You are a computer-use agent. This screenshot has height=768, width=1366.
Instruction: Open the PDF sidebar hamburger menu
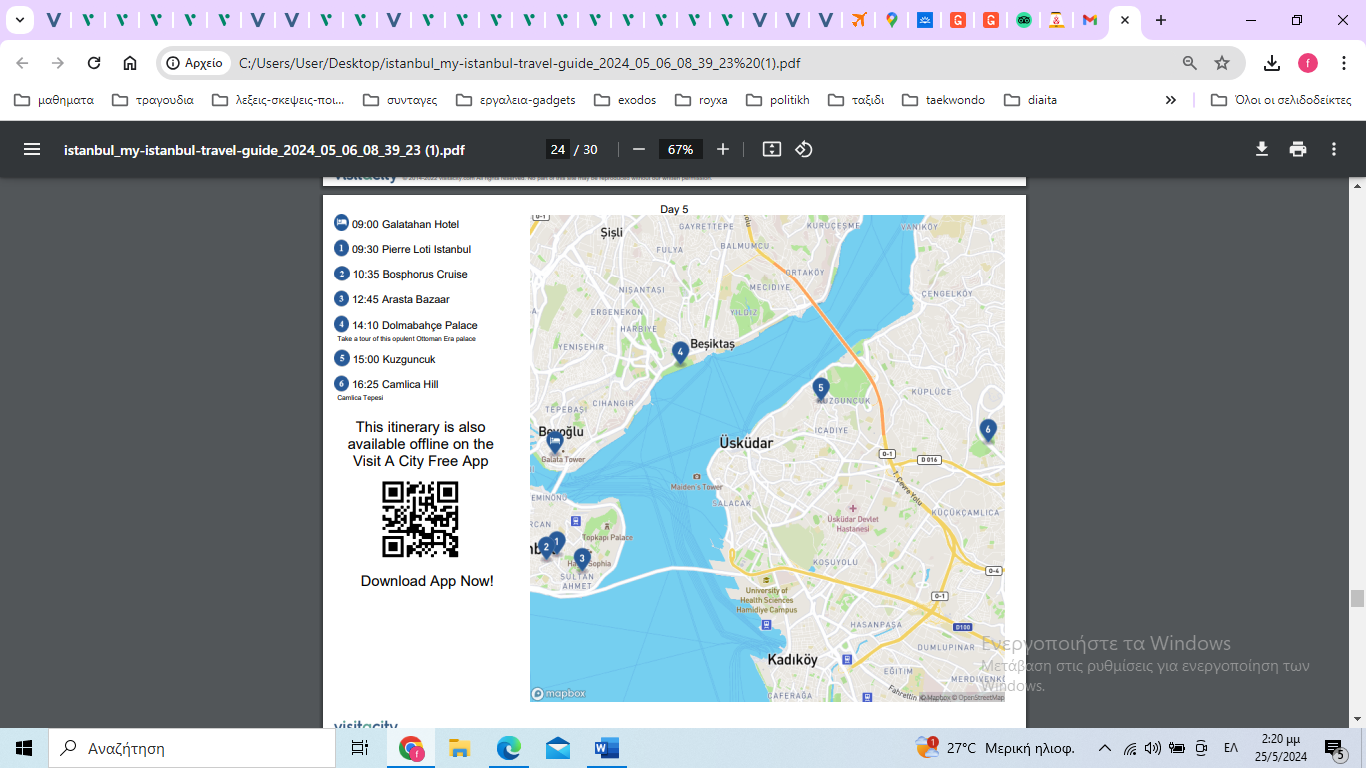click(x=32, y=149)
